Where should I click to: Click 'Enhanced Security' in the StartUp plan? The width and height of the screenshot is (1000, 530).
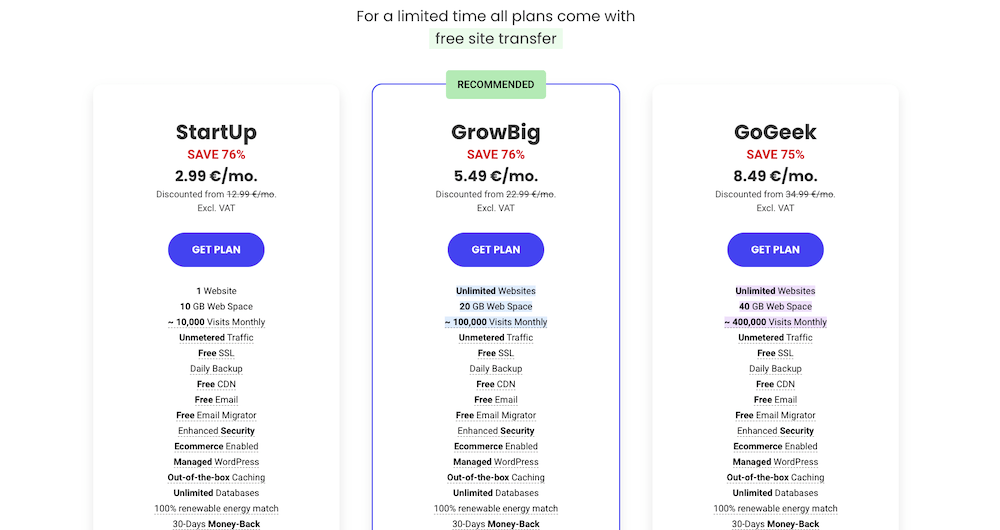point(216,431)
